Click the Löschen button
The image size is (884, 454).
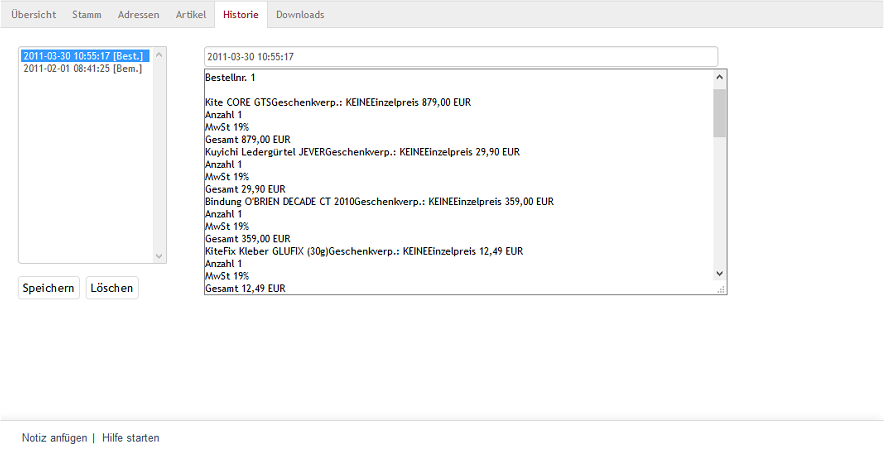pos(112,288)
